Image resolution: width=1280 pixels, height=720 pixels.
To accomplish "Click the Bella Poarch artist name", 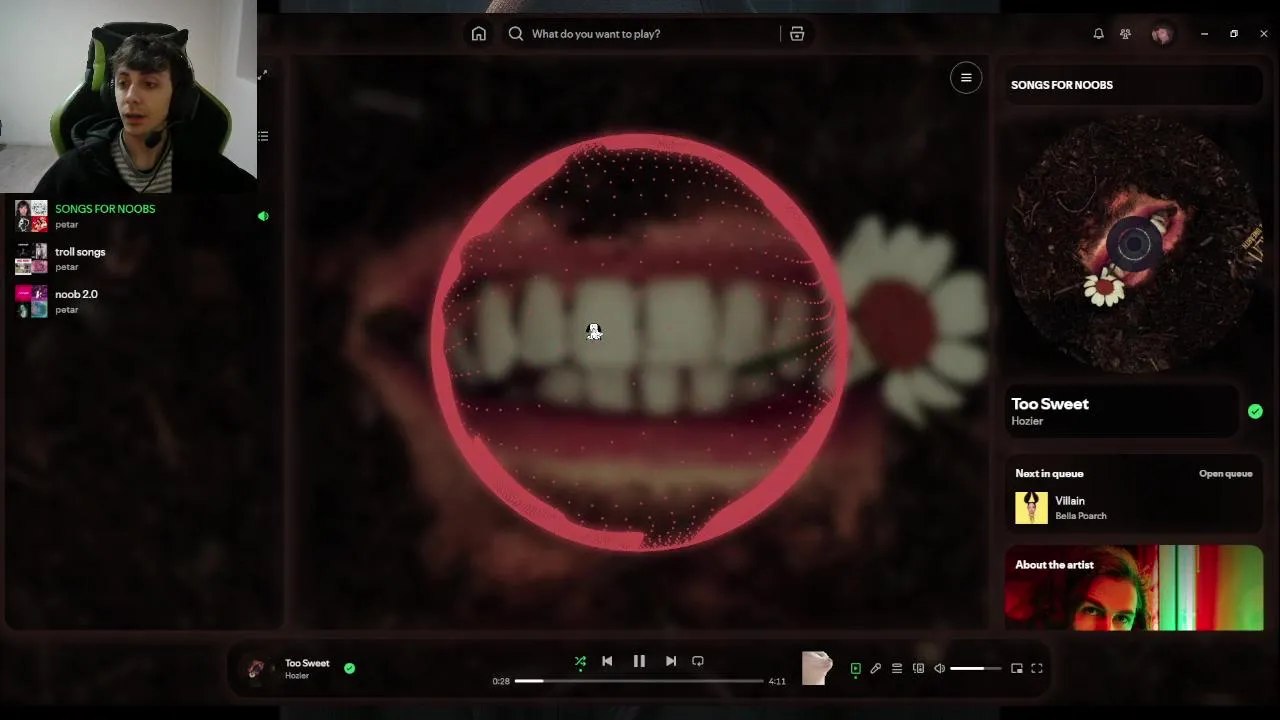I will [x=1081, y=516].
